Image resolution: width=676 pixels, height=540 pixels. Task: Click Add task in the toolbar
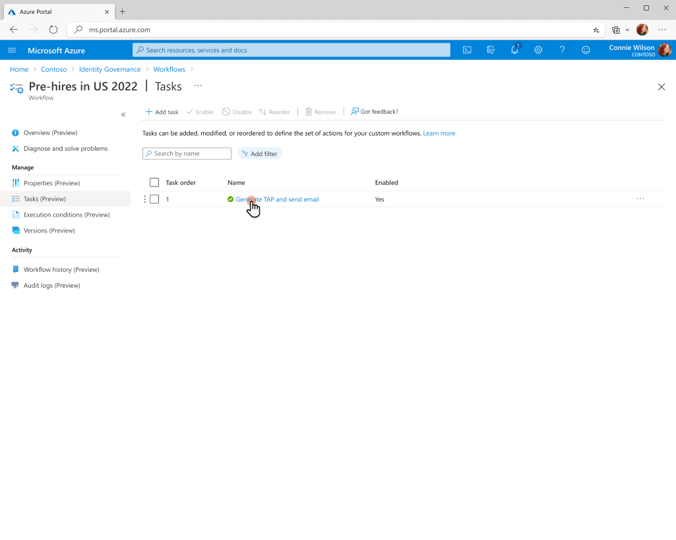[162, 112]
